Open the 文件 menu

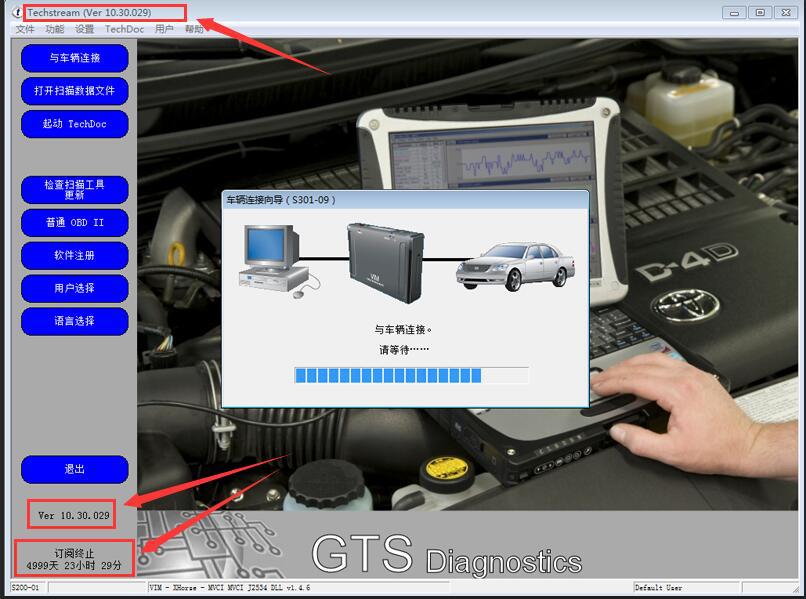[25, 29]
